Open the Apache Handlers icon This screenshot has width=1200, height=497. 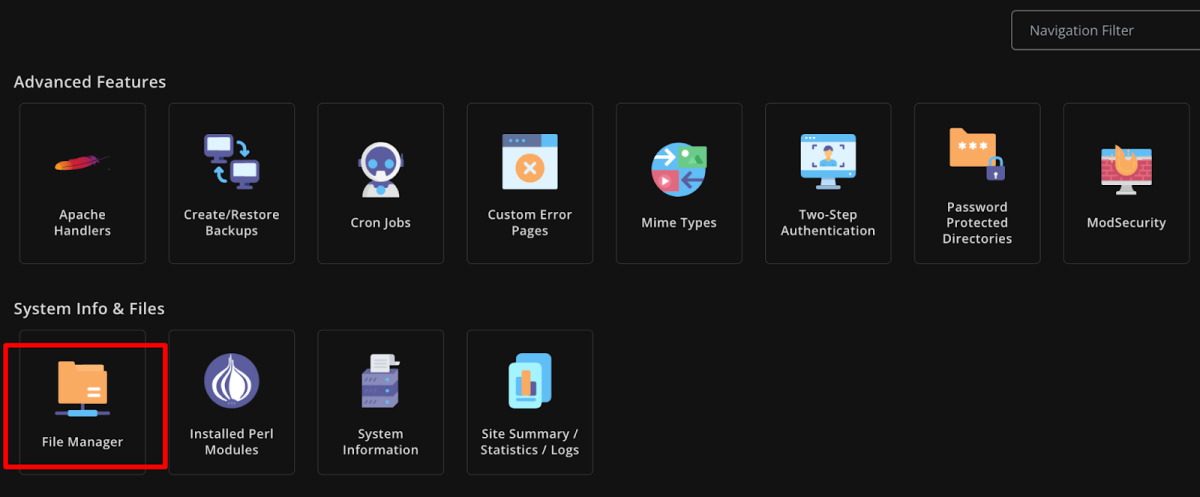point(83,163)
